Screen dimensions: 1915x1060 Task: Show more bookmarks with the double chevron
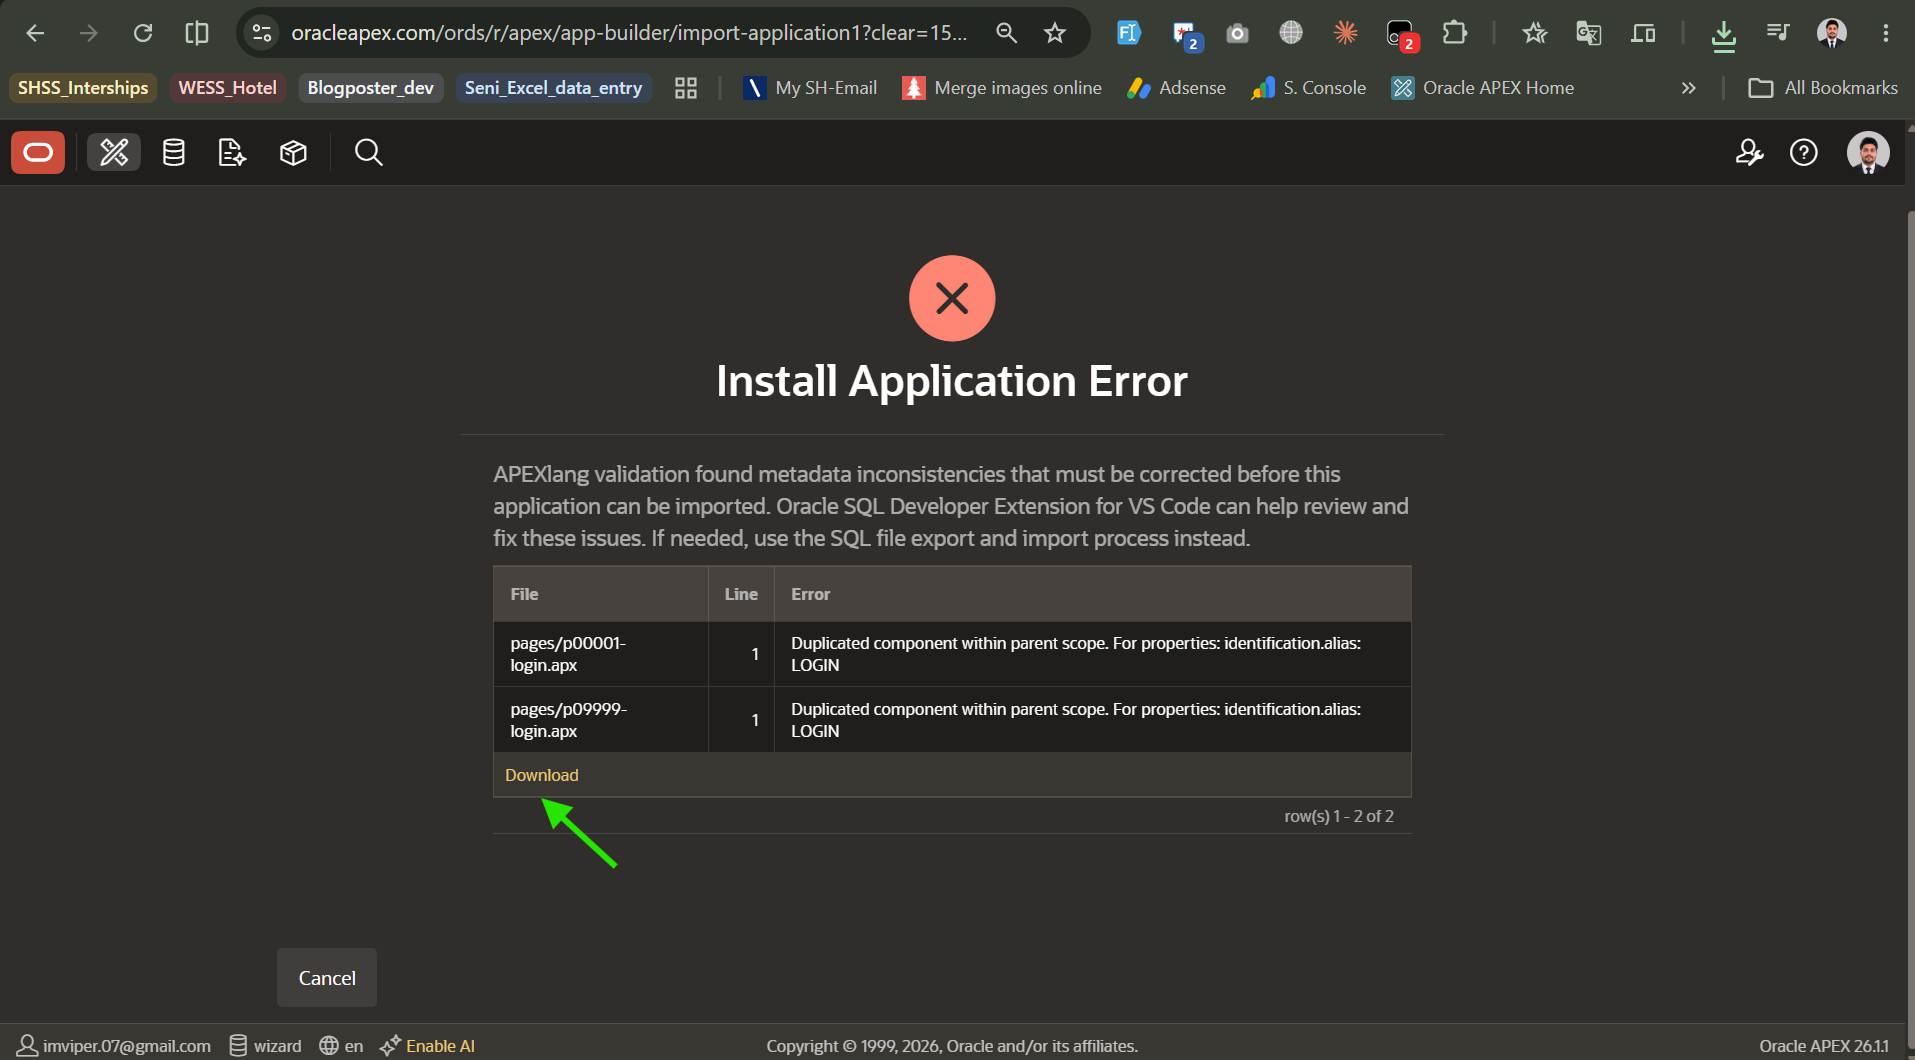coord(1689,88)
